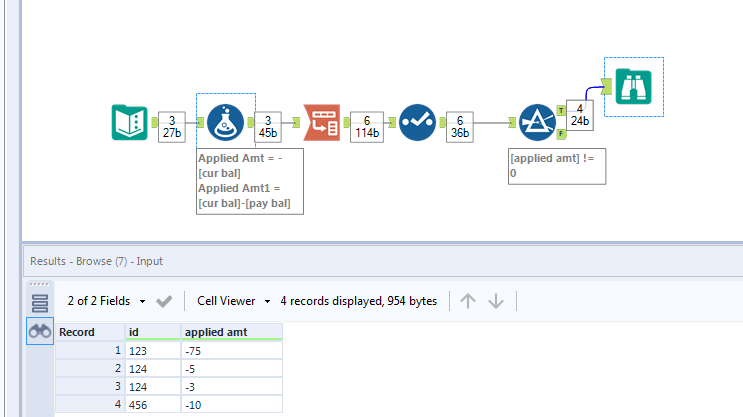Click the up arrow to go to previous record

pos(468,301)
